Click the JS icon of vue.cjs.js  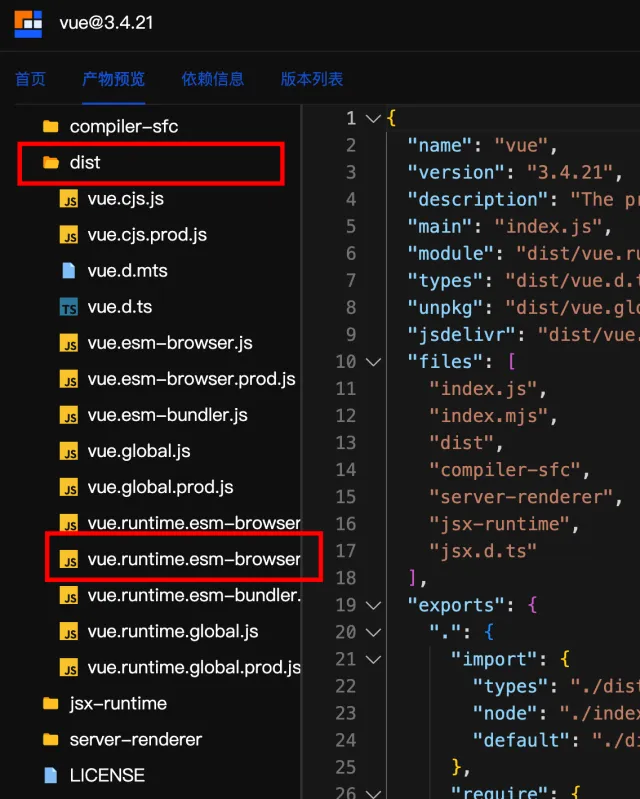pyautogui.click(x=69, y=199)
